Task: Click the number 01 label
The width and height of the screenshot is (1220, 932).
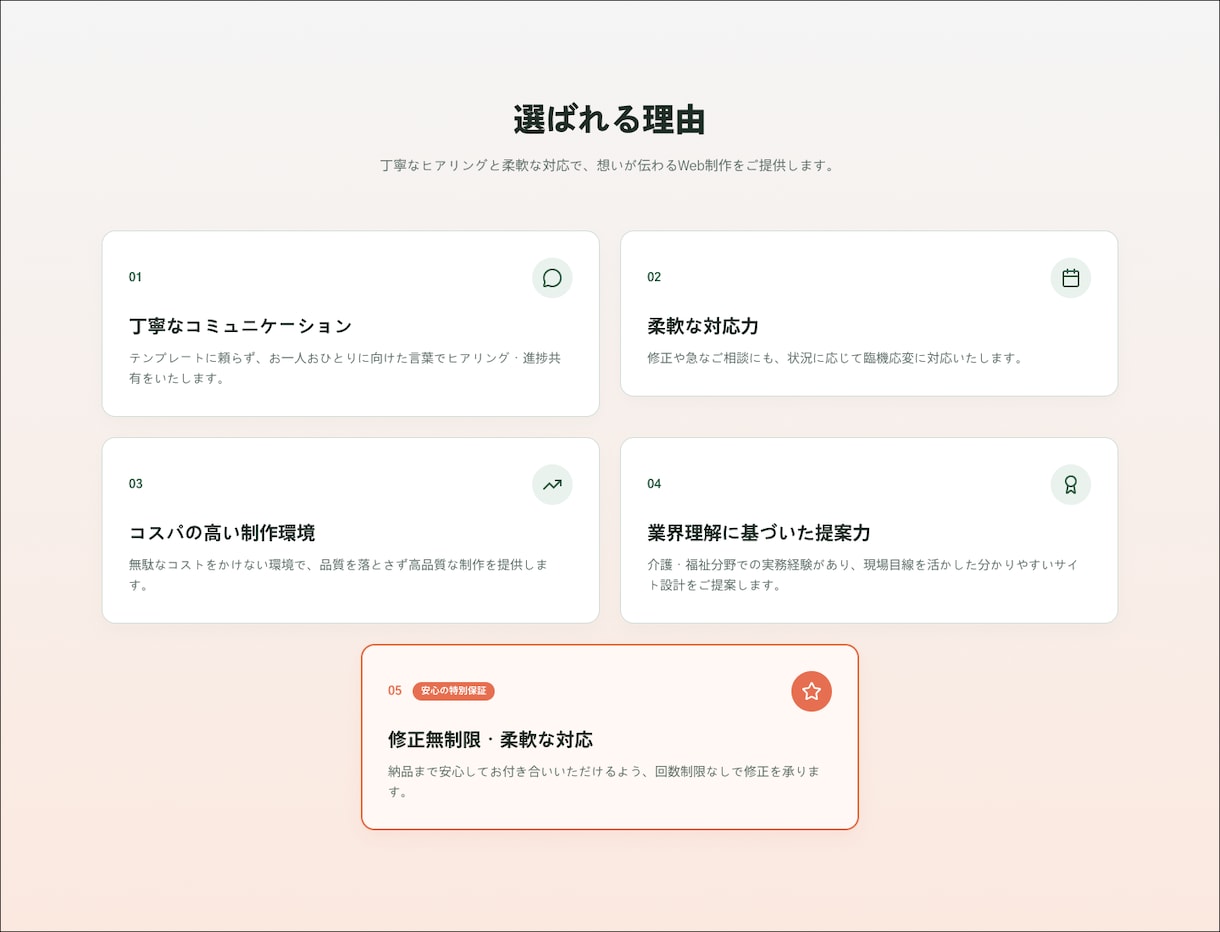Action: tap(135, 277)
